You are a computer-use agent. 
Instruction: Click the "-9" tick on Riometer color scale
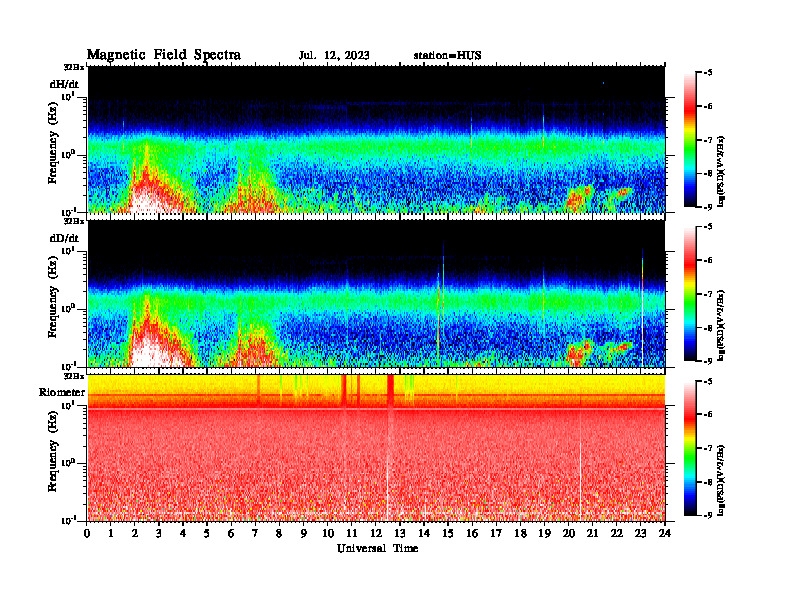pyautogui.click(x=708, y=515)
